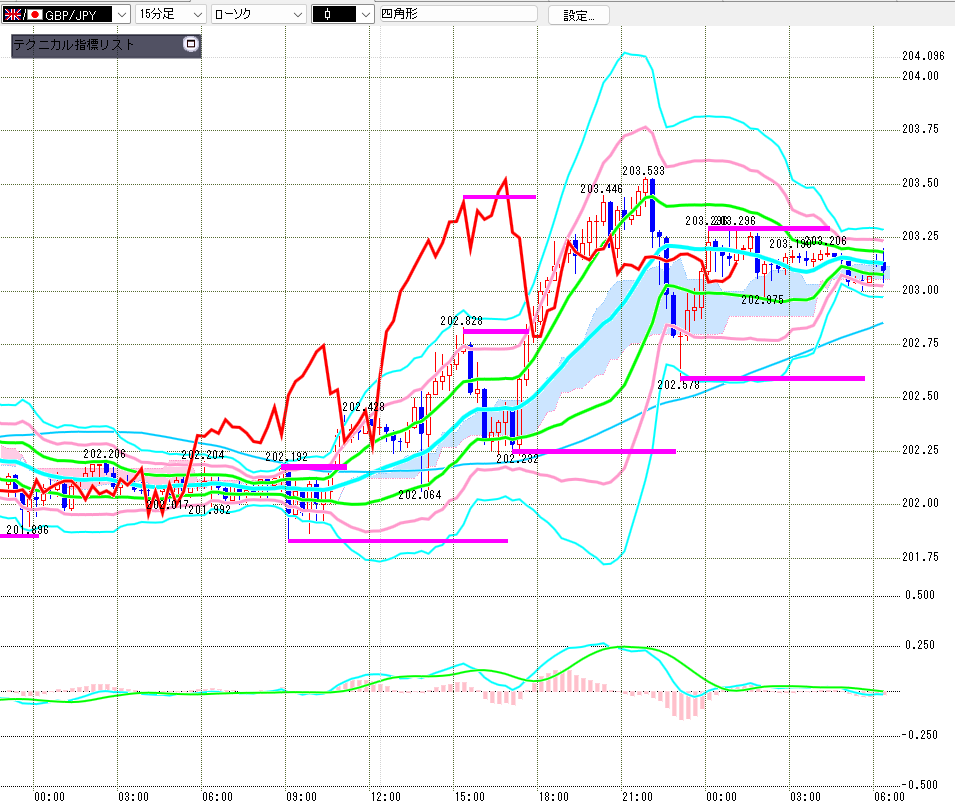Image resolution: width=955 pixels, height=807 pixels.
Task: Click the 202.064 candle price label
Action: [x=419, y=494]
